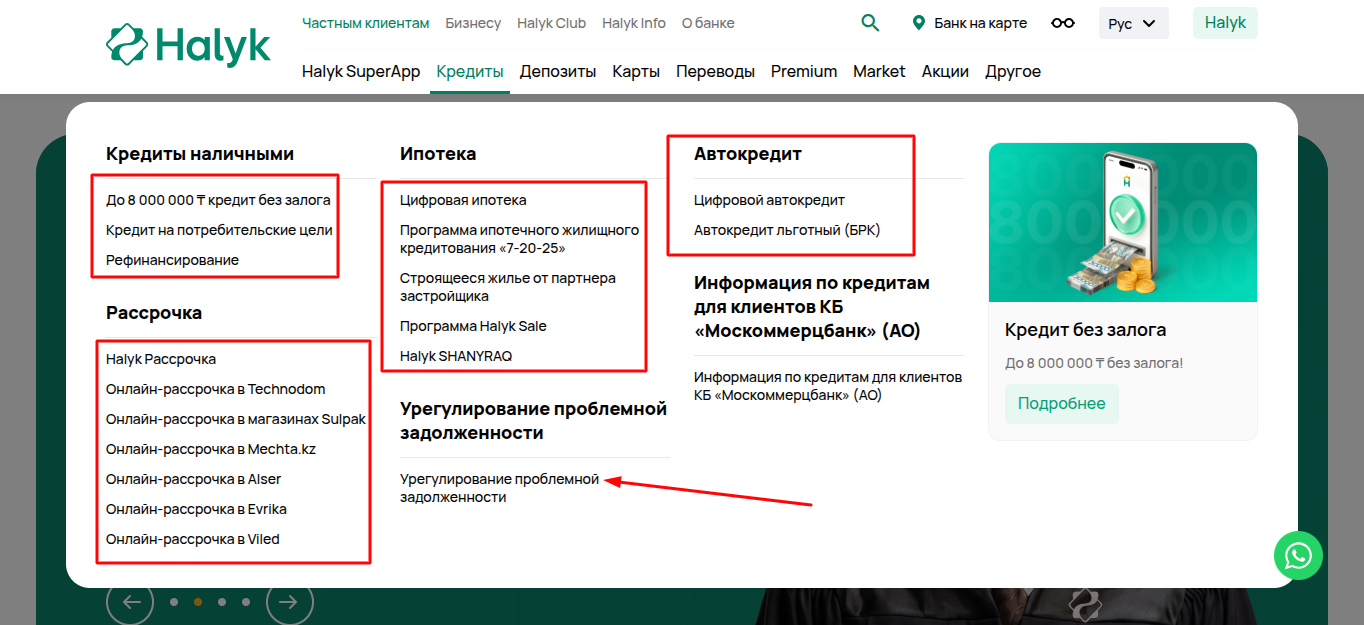This screenshot has width=1364, height=625.
Task: Open the Карты menu
Action: [636, 71]
